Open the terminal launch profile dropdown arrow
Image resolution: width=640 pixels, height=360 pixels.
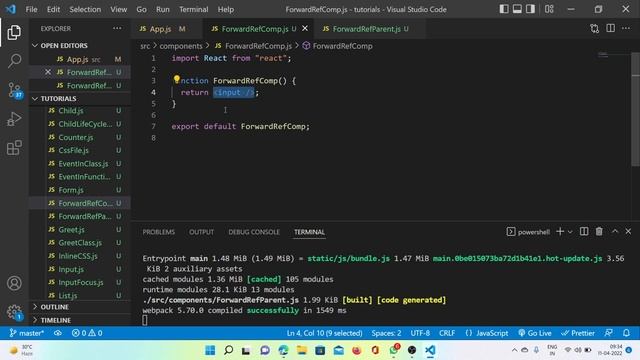click(570, 232)
